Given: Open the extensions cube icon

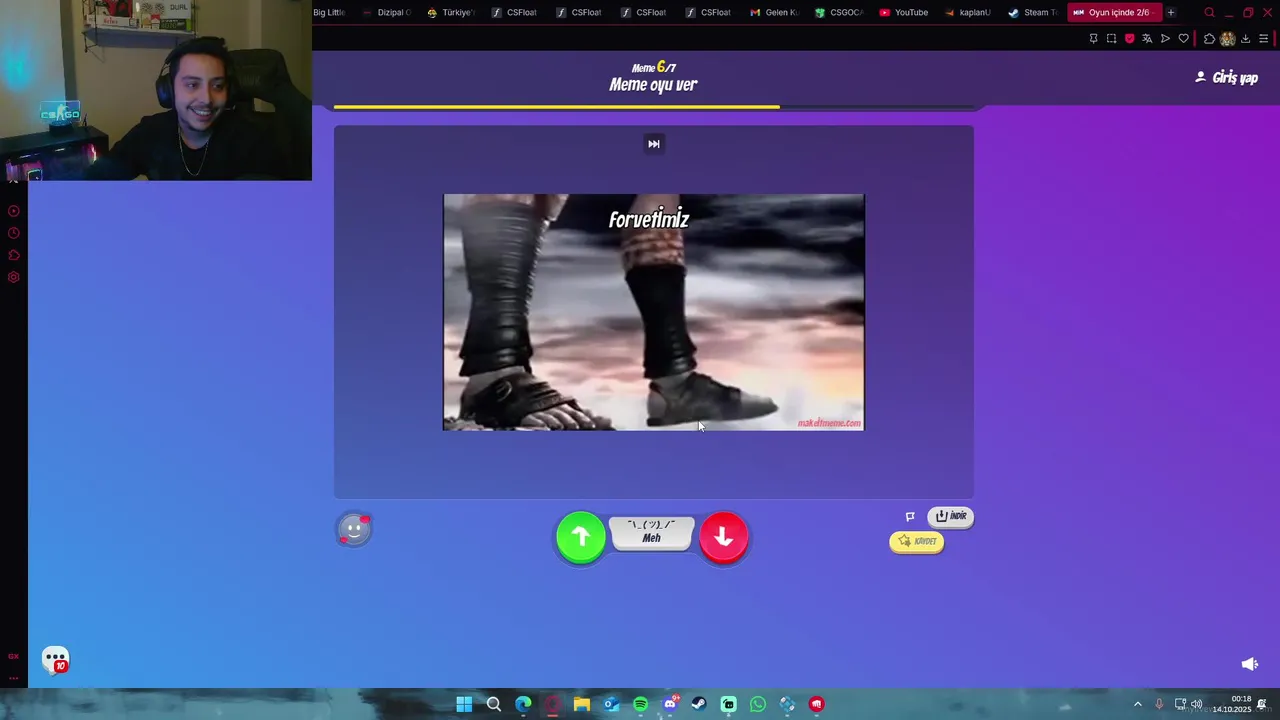Looking at the screenshot, I should pos(1209,39).
